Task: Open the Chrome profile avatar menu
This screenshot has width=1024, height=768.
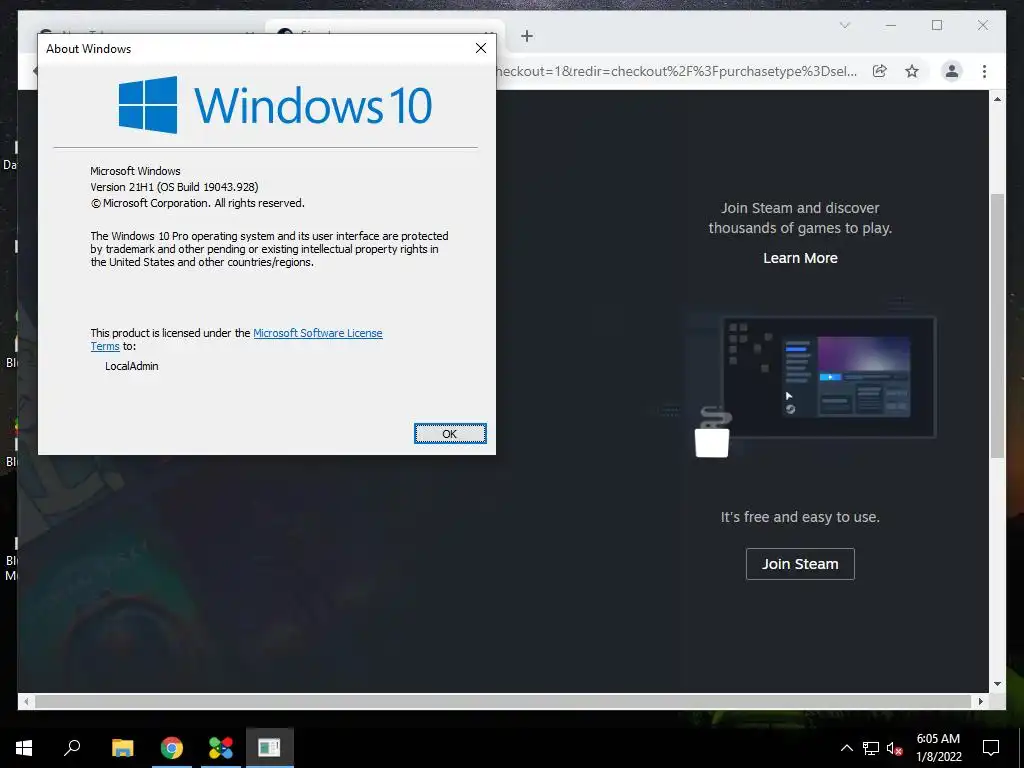Action: coord(952,71)
